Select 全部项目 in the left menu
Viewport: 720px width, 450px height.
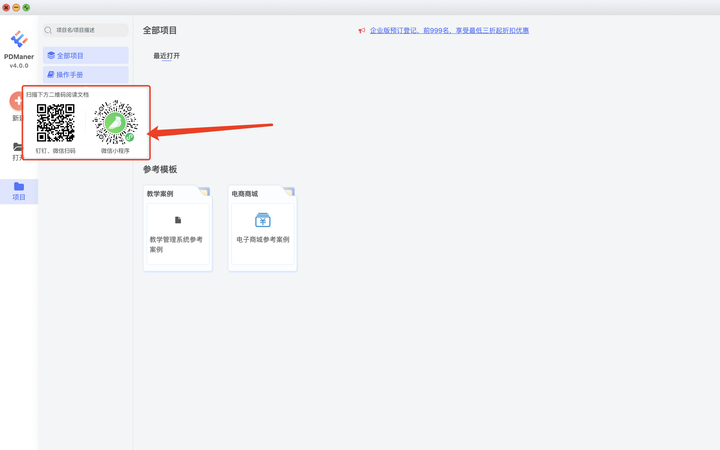(86, 56)
